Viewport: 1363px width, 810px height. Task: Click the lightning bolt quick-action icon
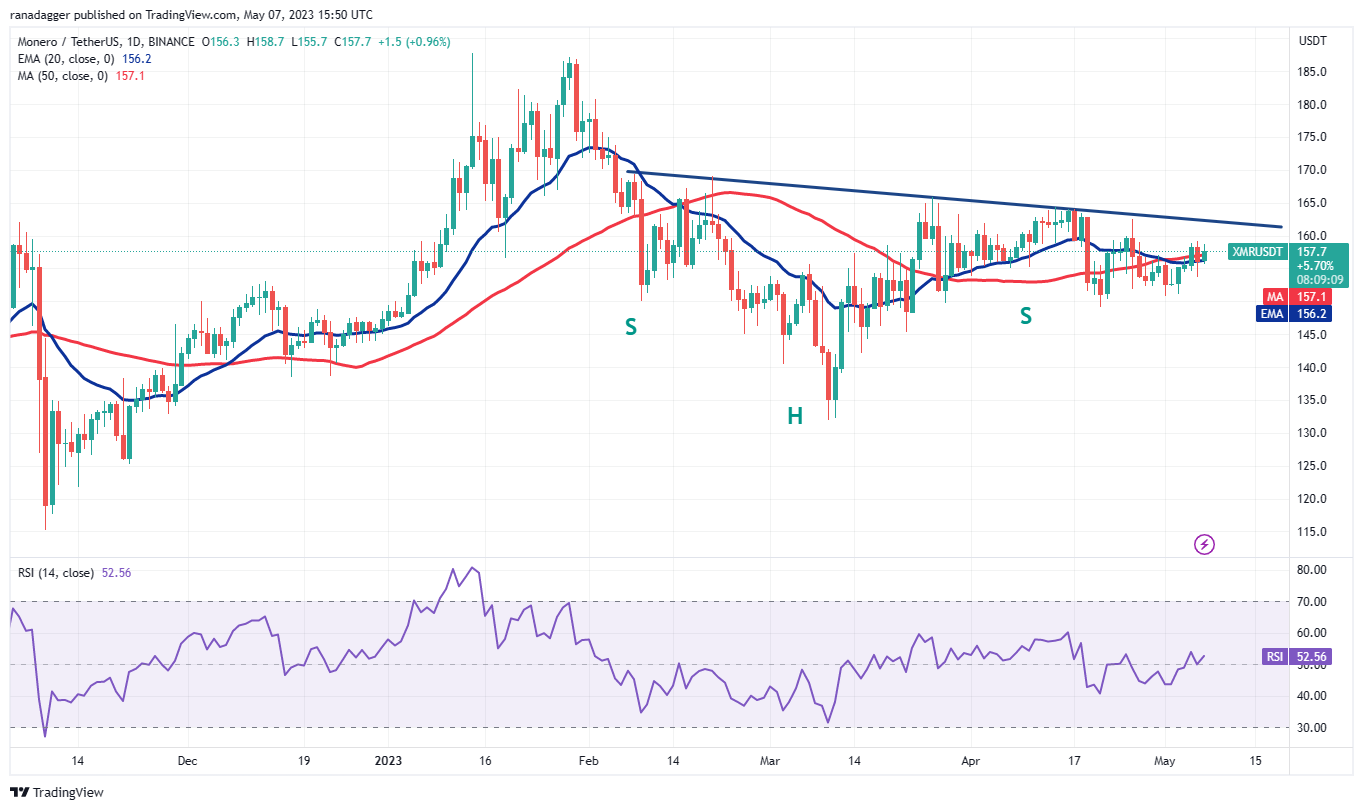1204,544
